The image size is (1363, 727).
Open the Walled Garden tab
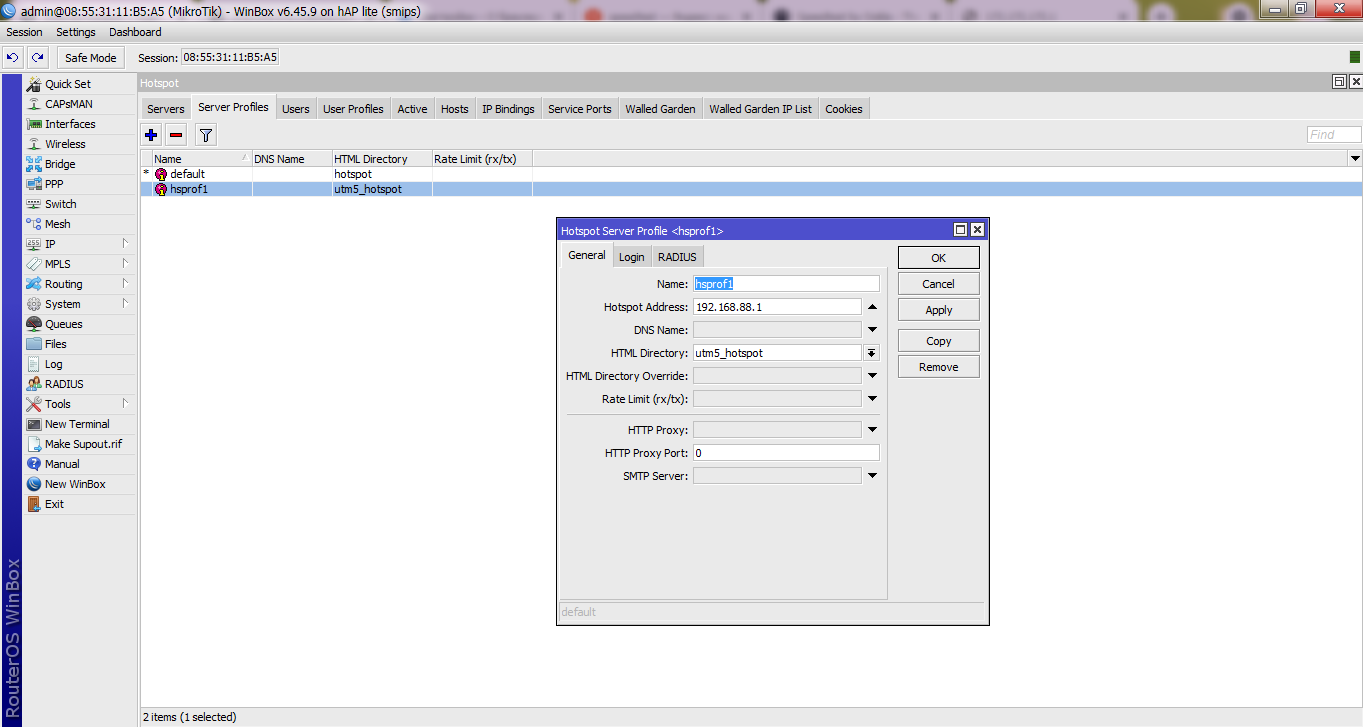click(x=660, y=109)
